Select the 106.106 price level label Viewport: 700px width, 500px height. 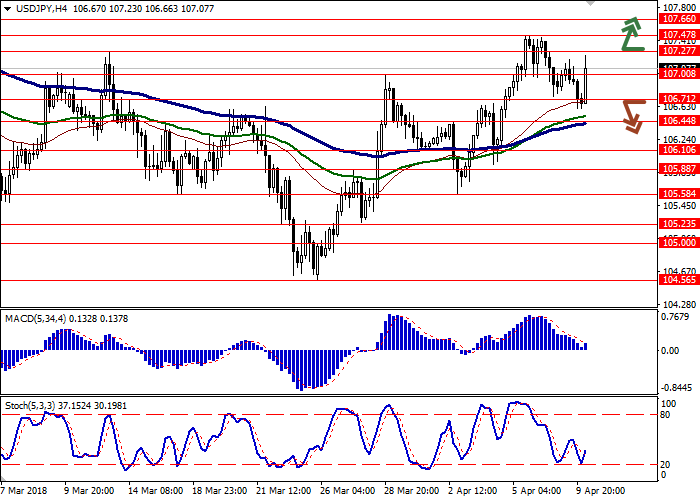(679, 149)
